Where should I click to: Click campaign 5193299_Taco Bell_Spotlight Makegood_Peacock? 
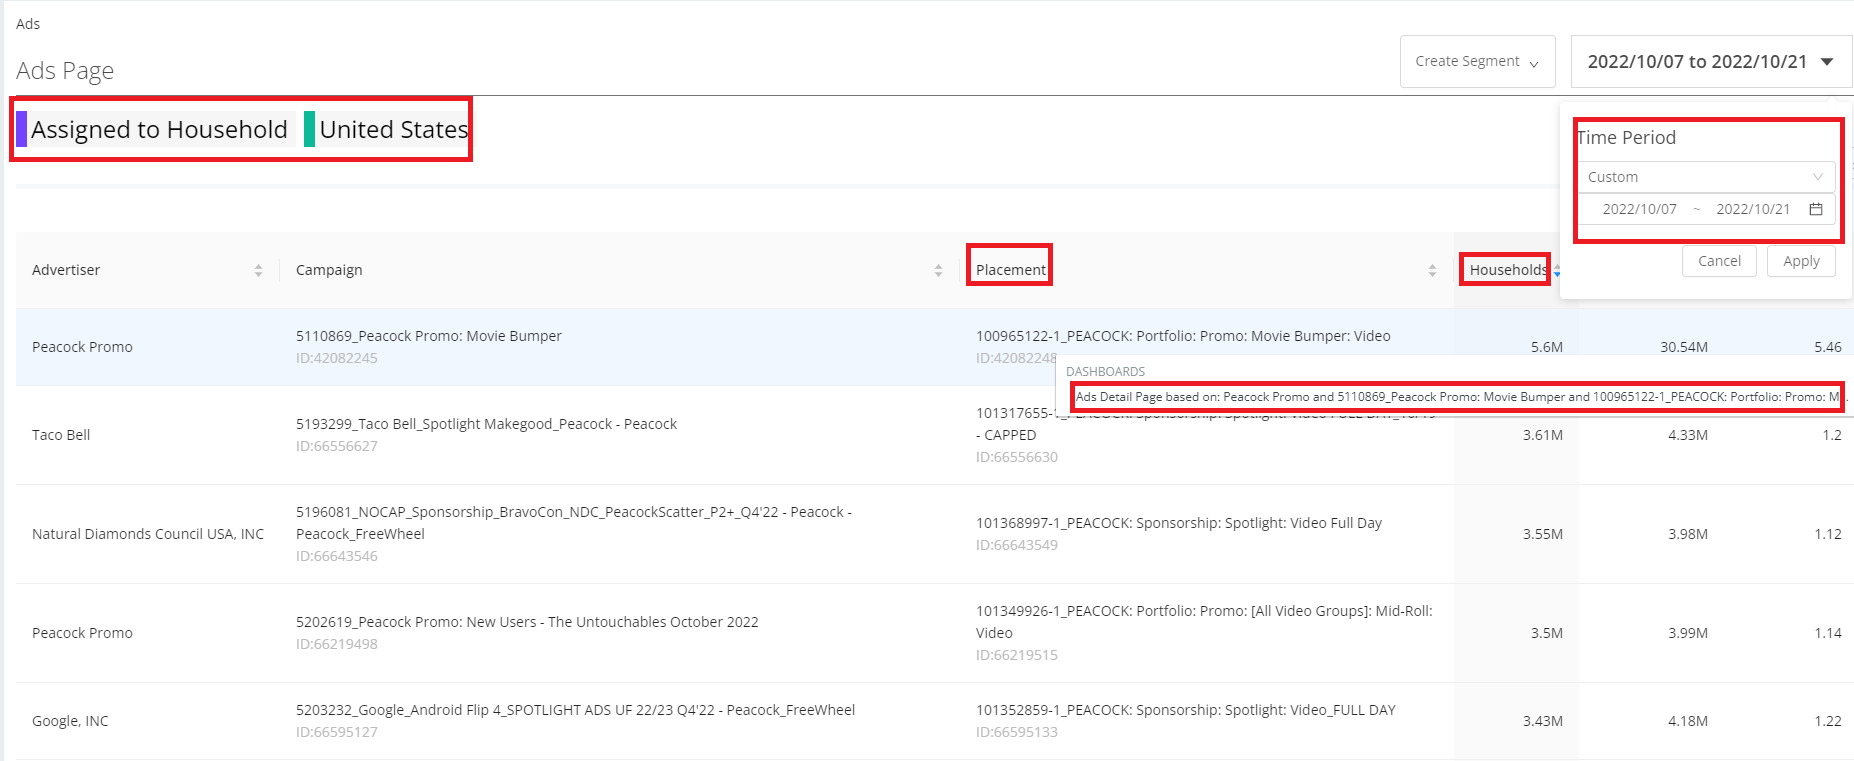[486, 424]
